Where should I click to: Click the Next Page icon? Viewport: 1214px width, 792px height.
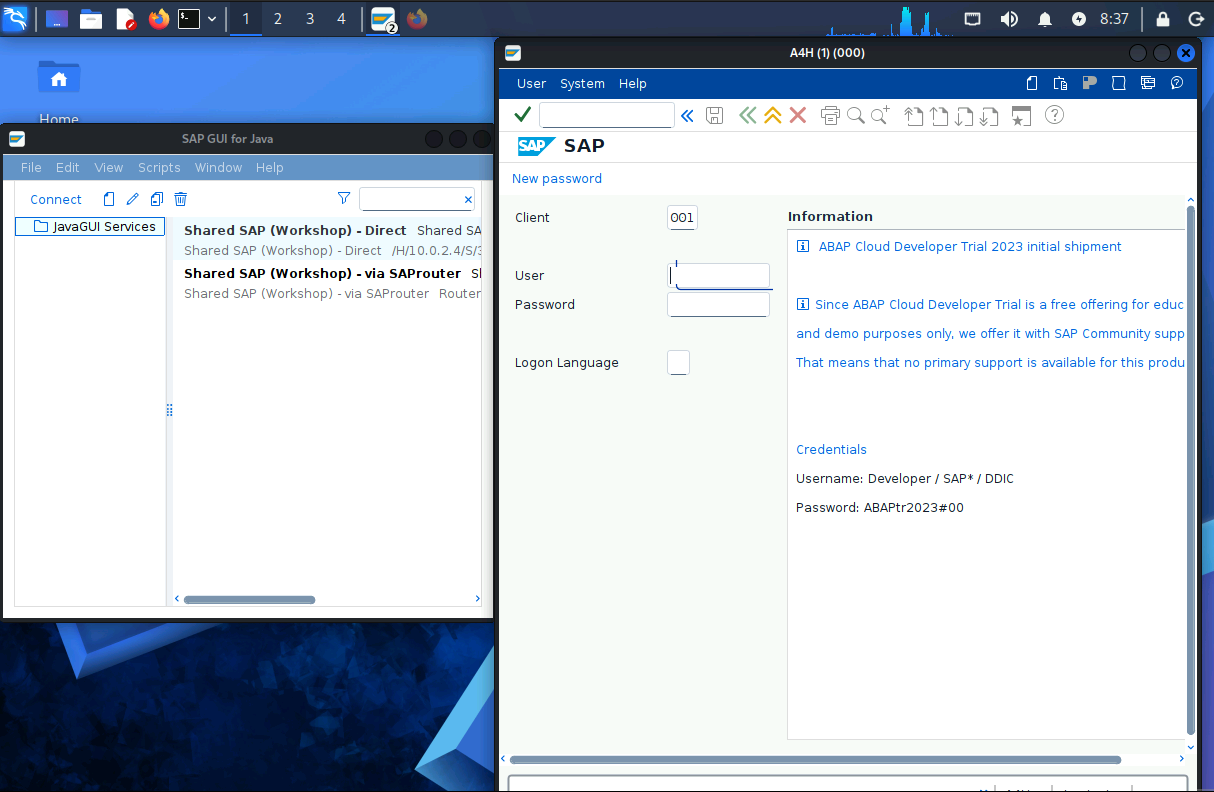964,116
